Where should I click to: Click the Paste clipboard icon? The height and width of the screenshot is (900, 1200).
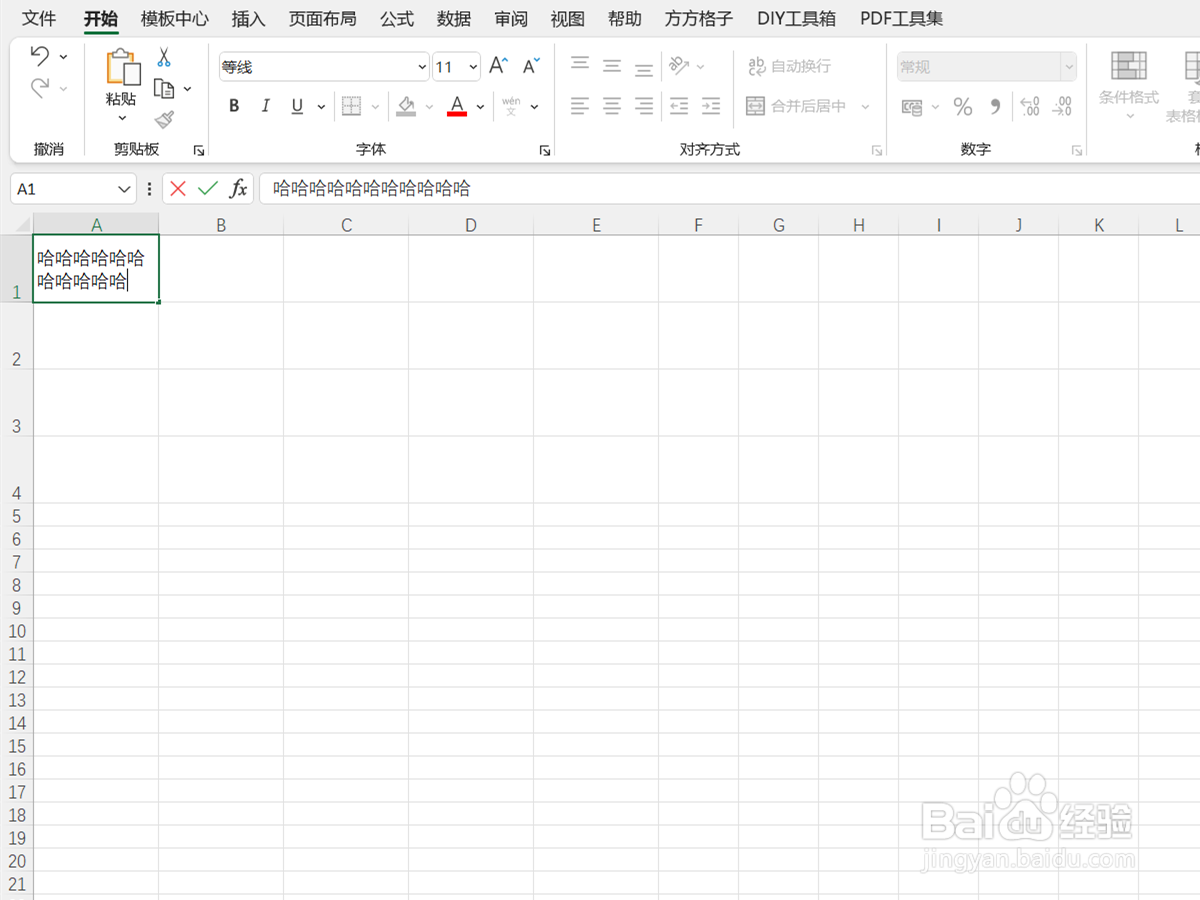coord(123,66)
